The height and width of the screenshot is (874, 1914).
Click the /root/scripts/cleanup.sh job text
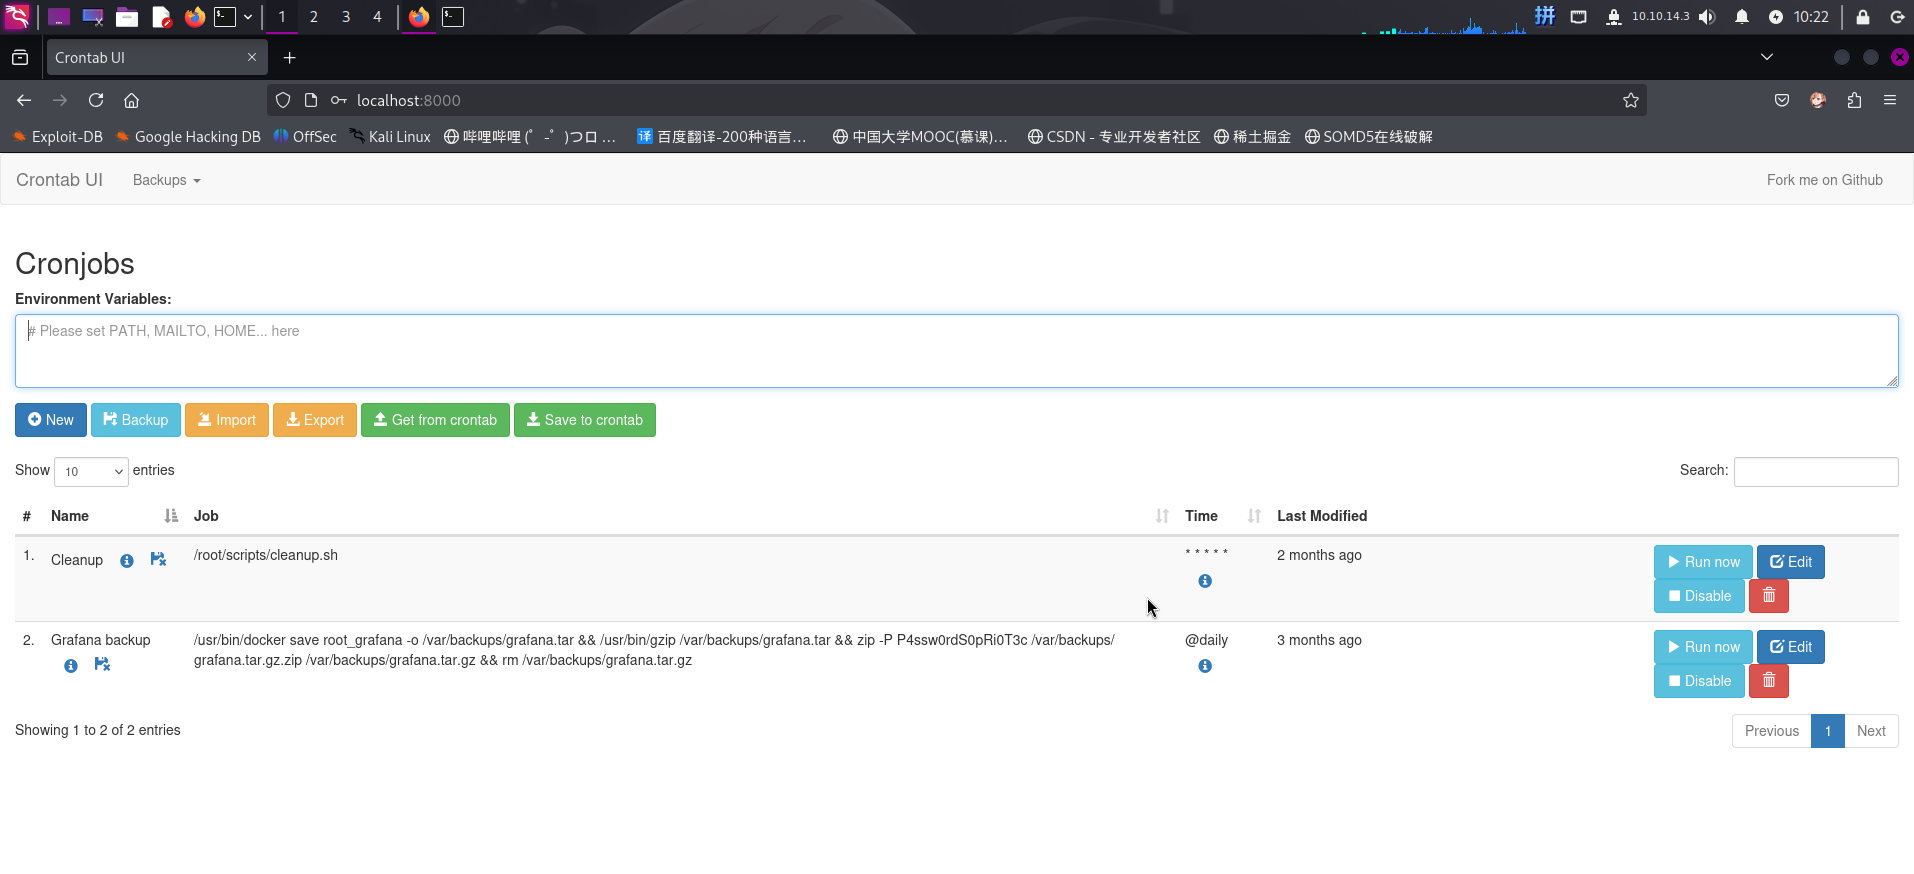266,555
